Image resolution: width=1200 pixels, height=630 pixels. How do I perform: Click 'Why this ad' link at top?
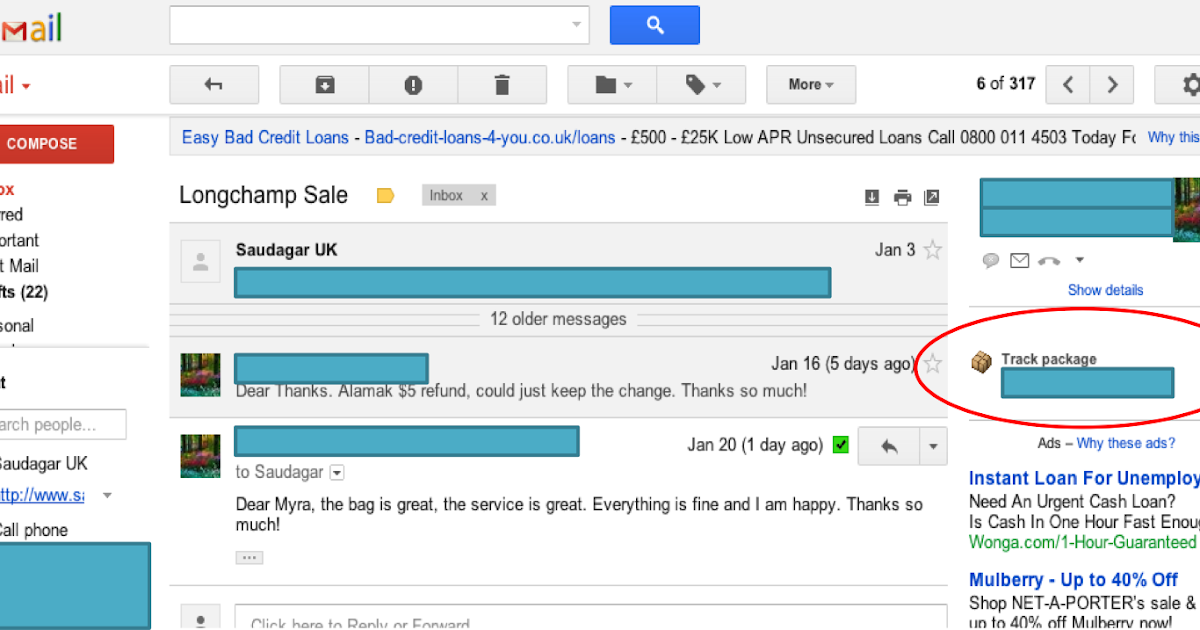(1174, 138)
